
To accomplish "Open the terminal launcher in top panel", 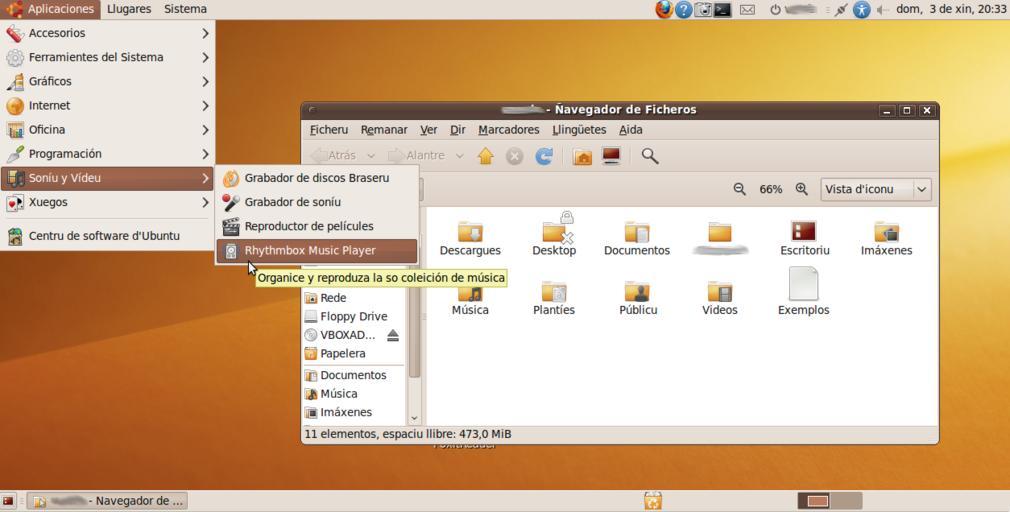I will (x=722, y=9).
